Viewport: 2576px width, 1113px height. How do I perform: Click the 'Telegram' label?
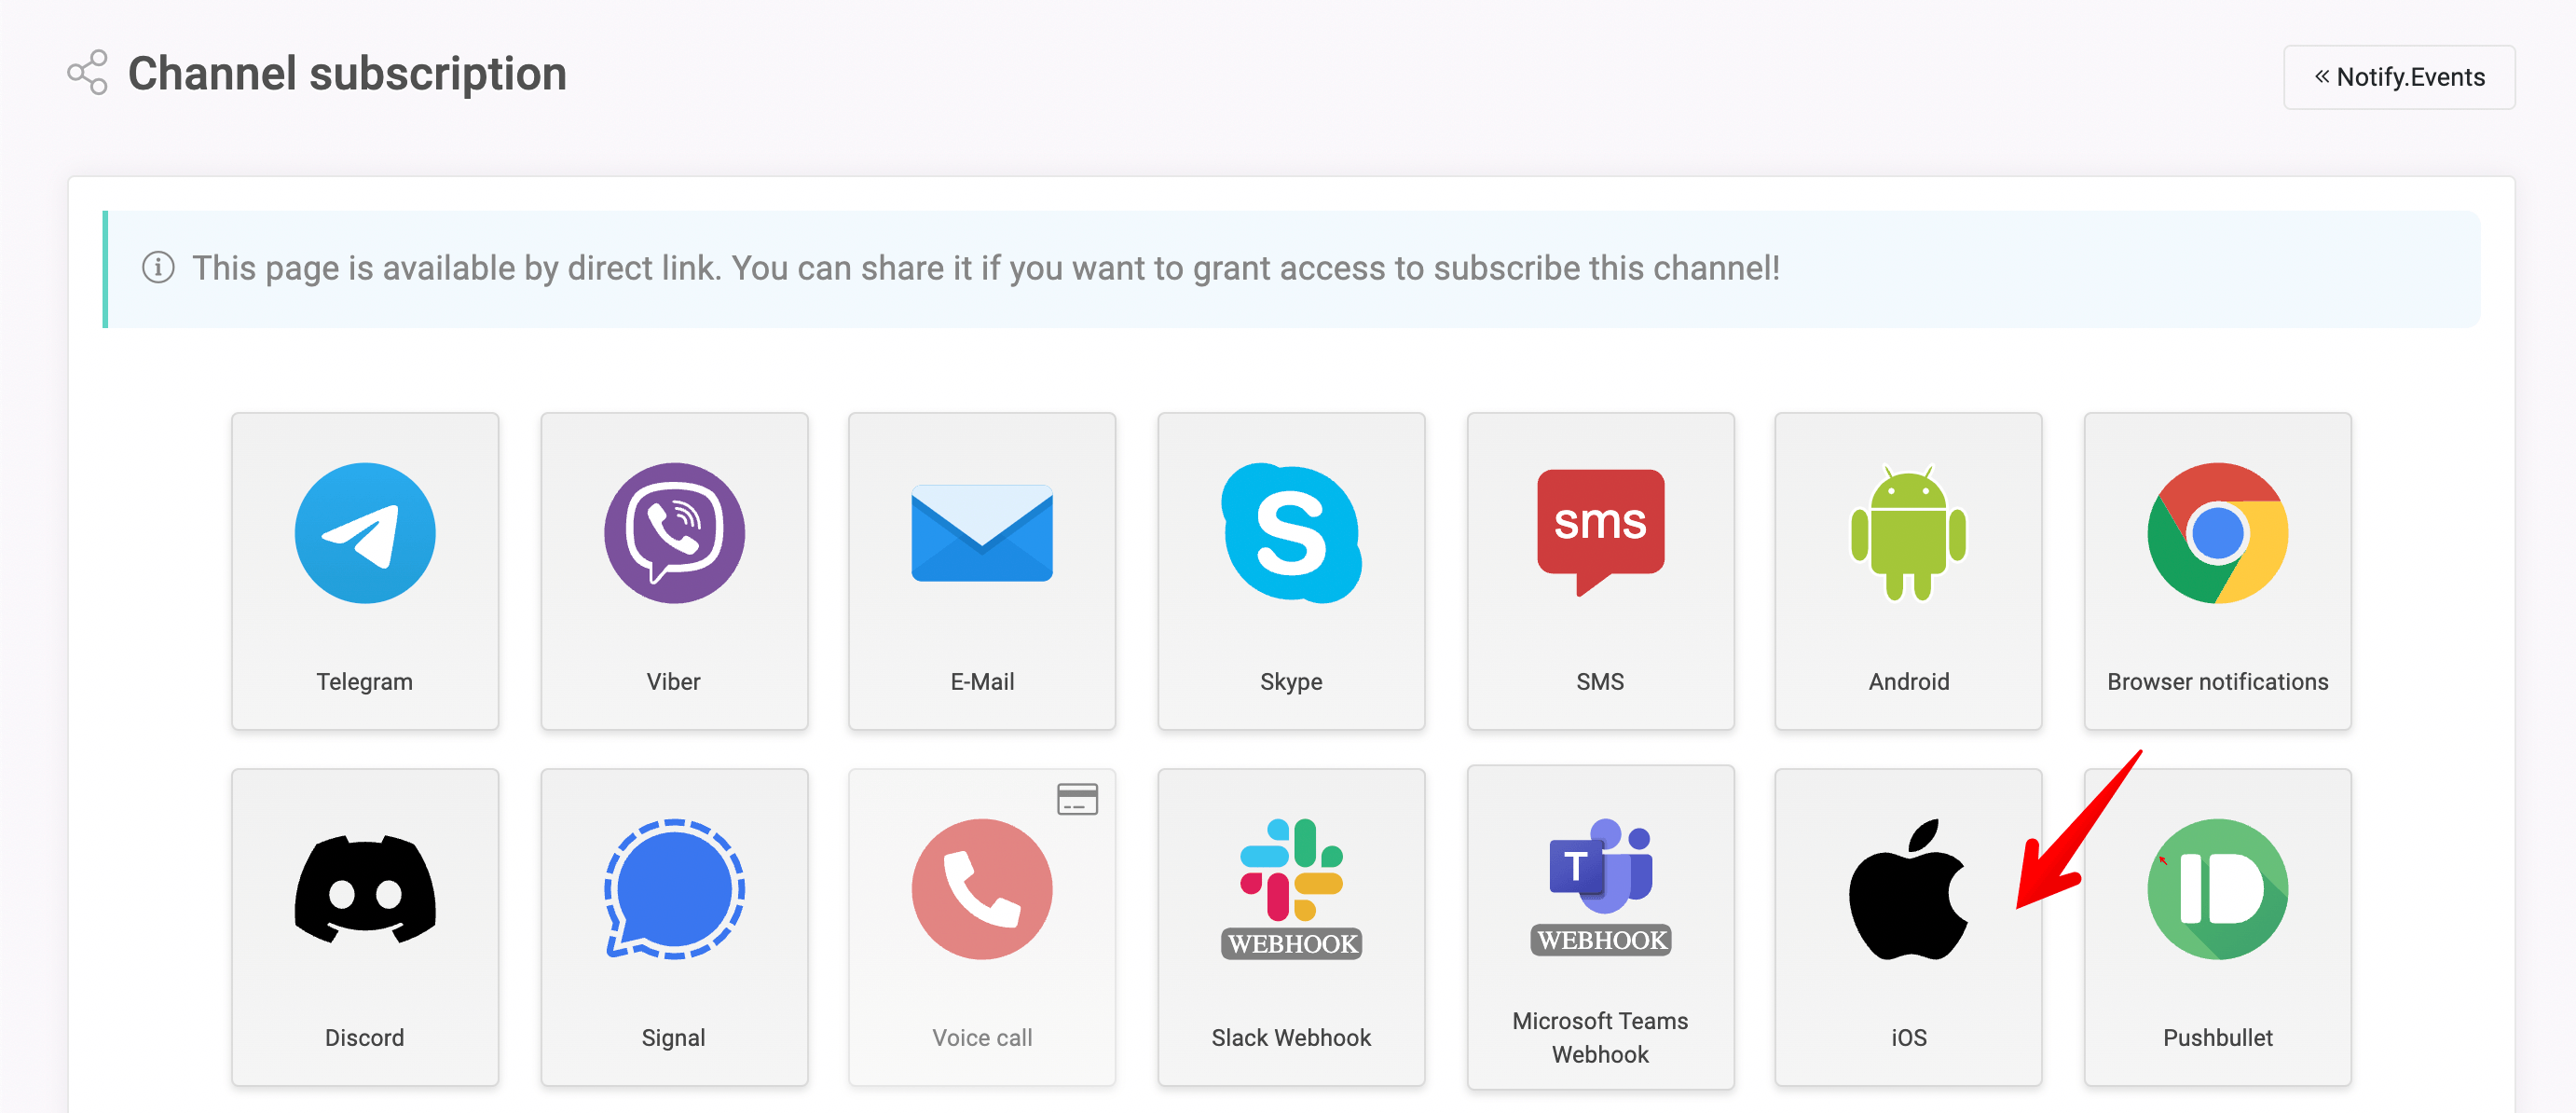coord(365,681)
